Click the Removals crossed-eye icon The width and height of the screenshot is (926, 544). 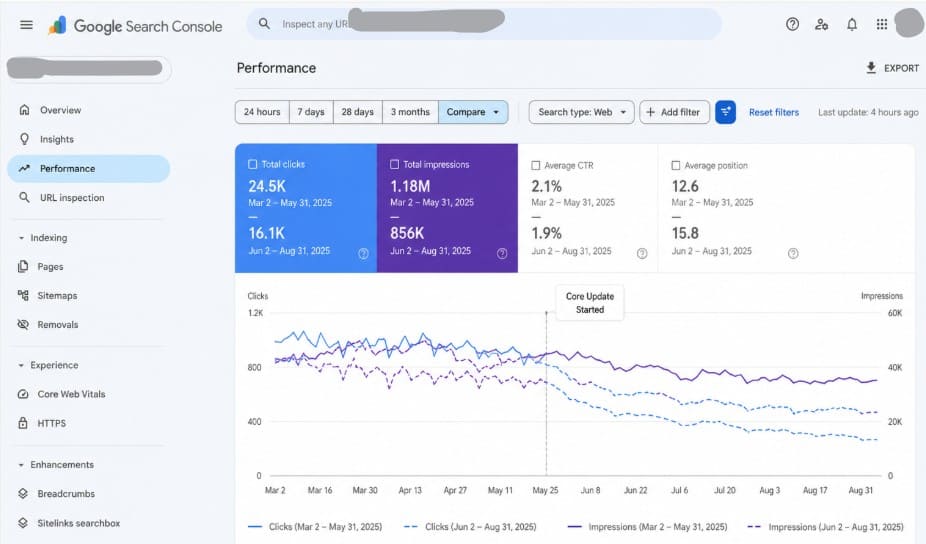coord(23,324)
